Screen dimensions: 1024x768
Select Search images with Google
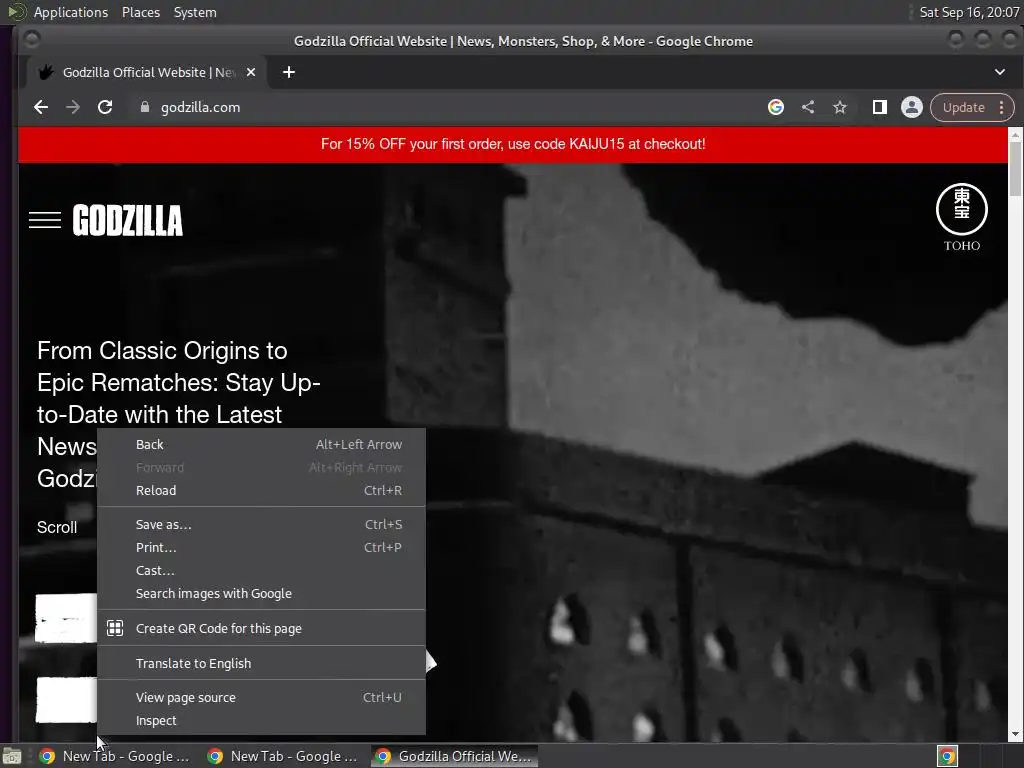[261, 594]
